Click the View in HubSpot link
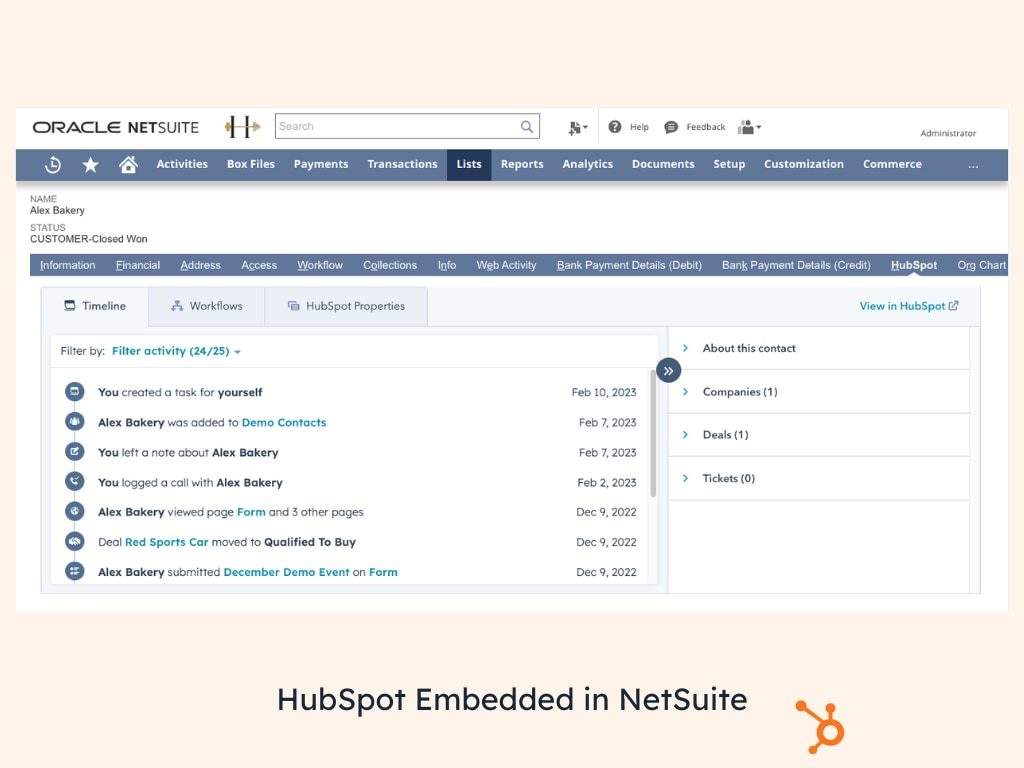 908,306
